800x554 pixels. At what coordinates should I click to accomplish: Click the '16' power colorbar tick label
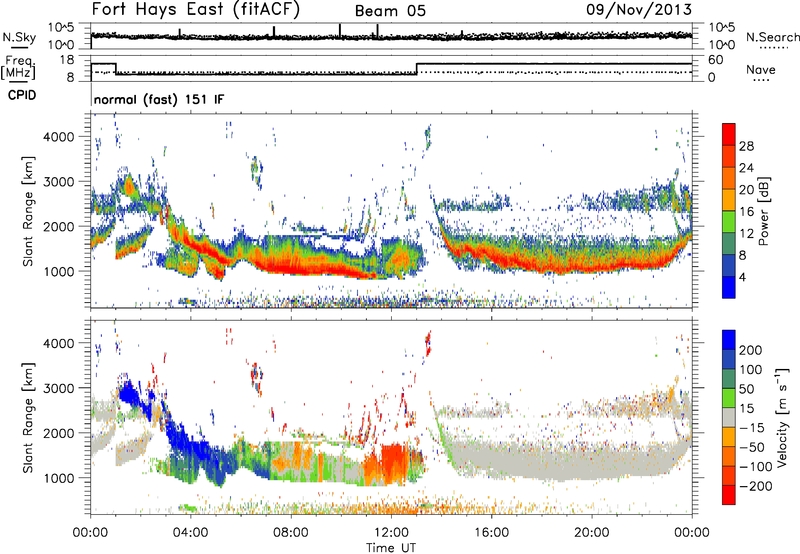pyautogui.click(x=746, y=212)
